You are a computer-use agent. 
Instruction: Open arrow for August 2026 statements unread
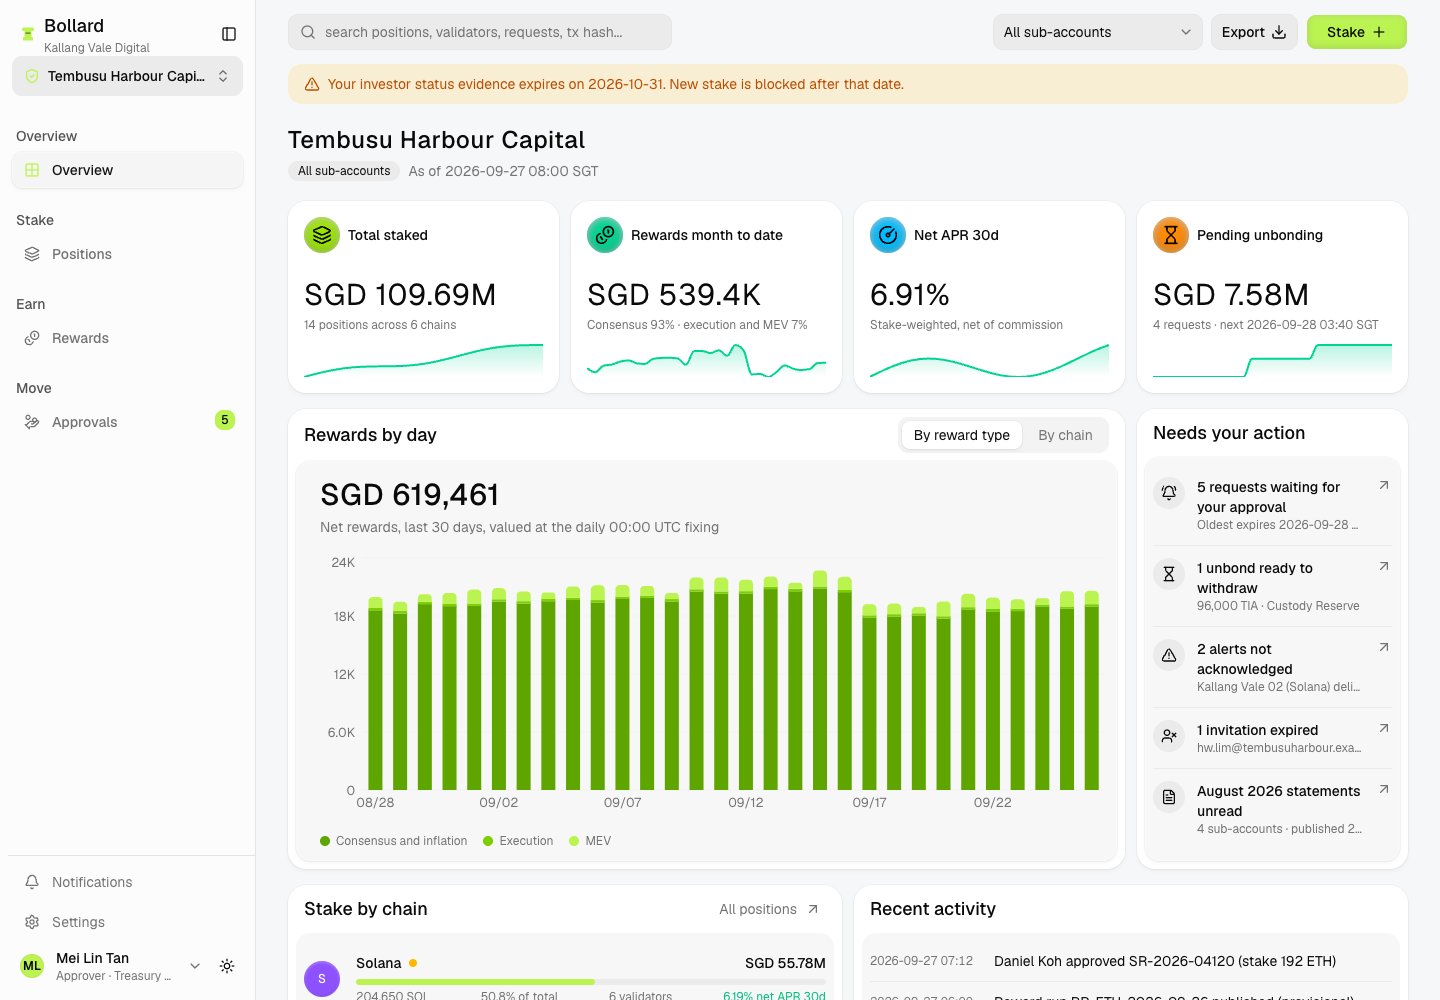(x=1384, y=789)
